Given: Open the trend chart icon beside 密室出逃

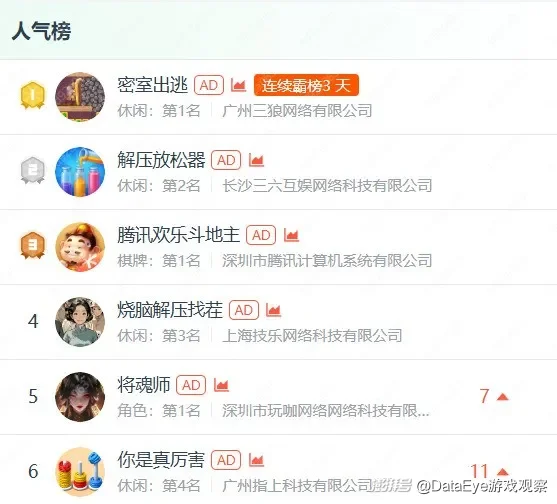Looking at the screenshot, I should (238, 85).
